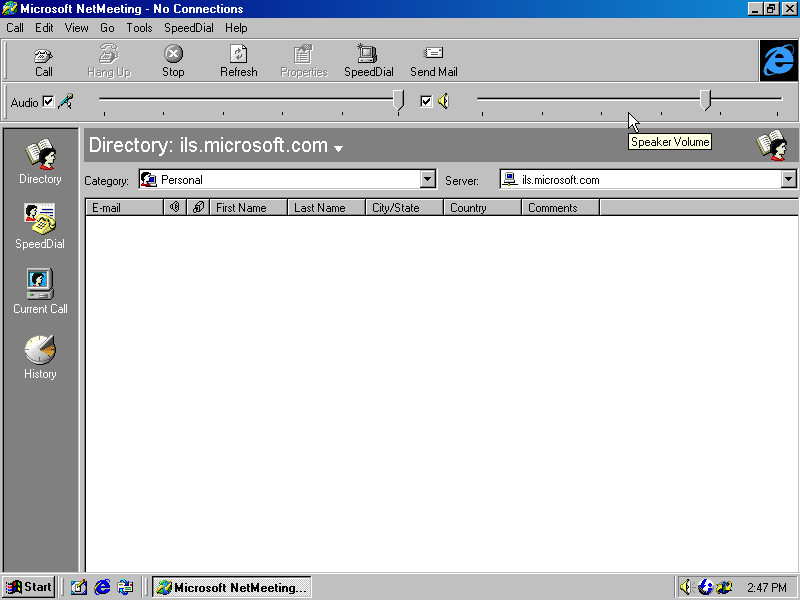The height and width of the screenshot is (600, 800).
Task: Sort by the audio speaker column header
Action: tap(175, 207)
